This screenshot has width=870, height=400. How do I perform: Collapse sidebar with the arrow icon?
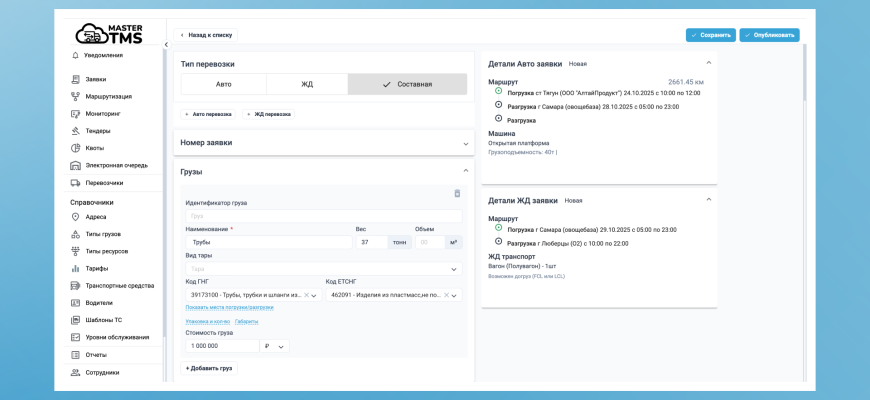click(166, 44)
